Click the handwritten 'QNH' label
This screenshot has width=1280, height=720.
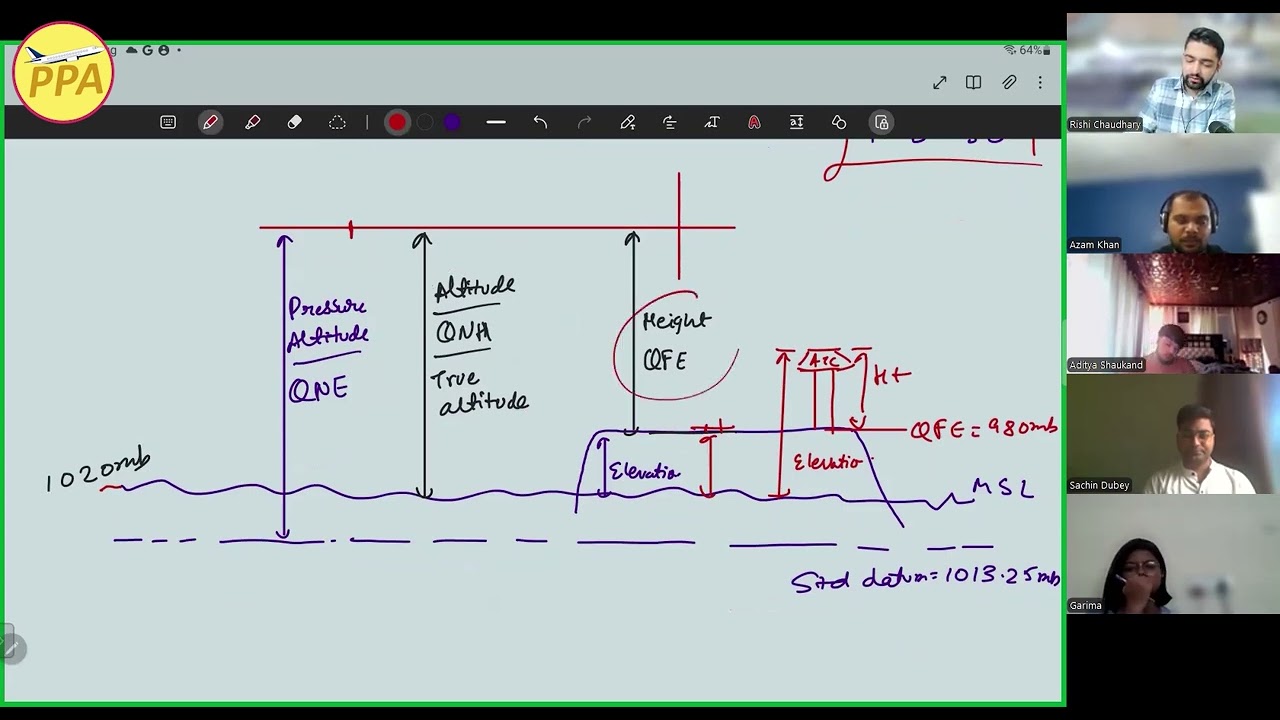point(463,332)
